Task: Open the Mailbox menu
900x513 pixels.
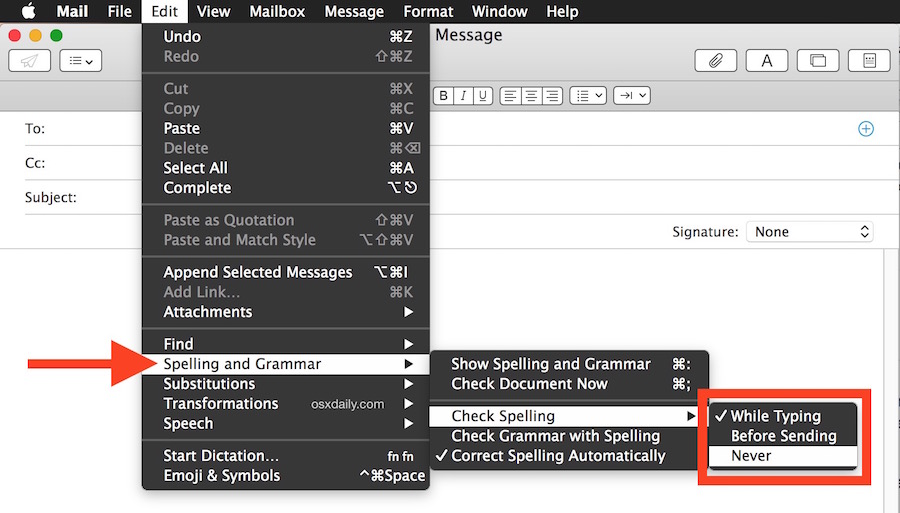Action: 277,11
